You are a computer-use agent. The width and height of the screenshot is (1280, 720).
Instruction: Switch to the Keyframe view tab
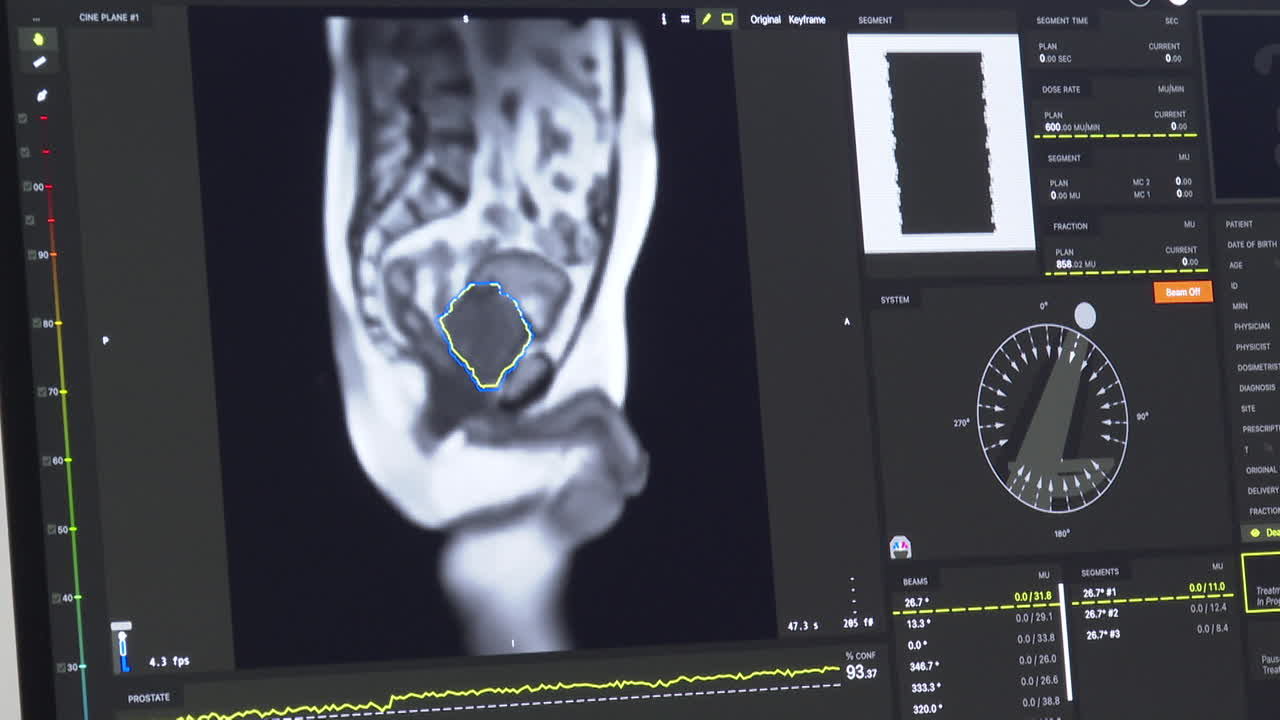coord(806,19)
